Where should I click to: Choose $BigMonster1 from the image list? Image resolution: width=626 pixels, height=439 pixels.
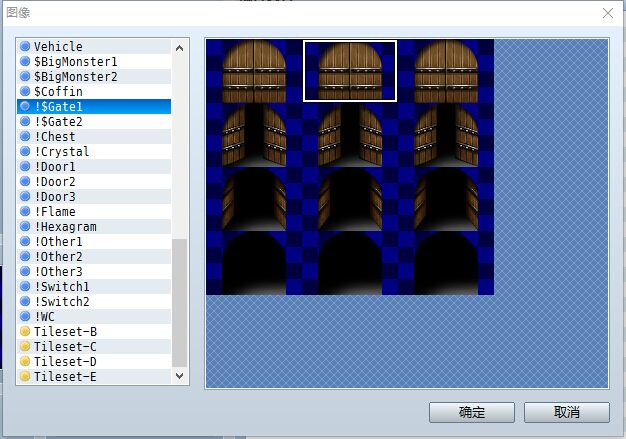click(x=94, y=61)
